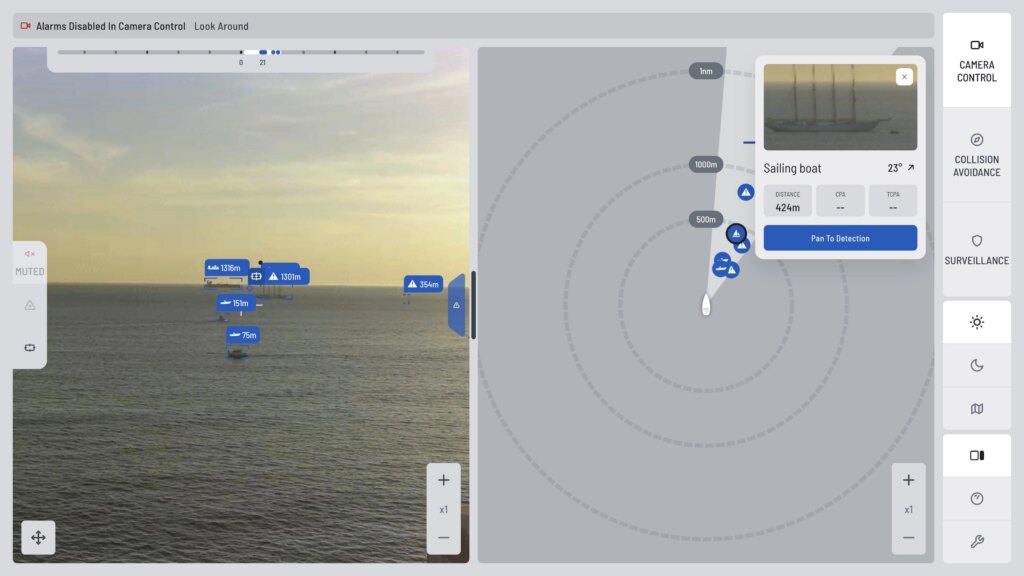Click the own-ship vessel marker on radar
This screenshot has height=576, width=1024.
click(x=705, y=305)
